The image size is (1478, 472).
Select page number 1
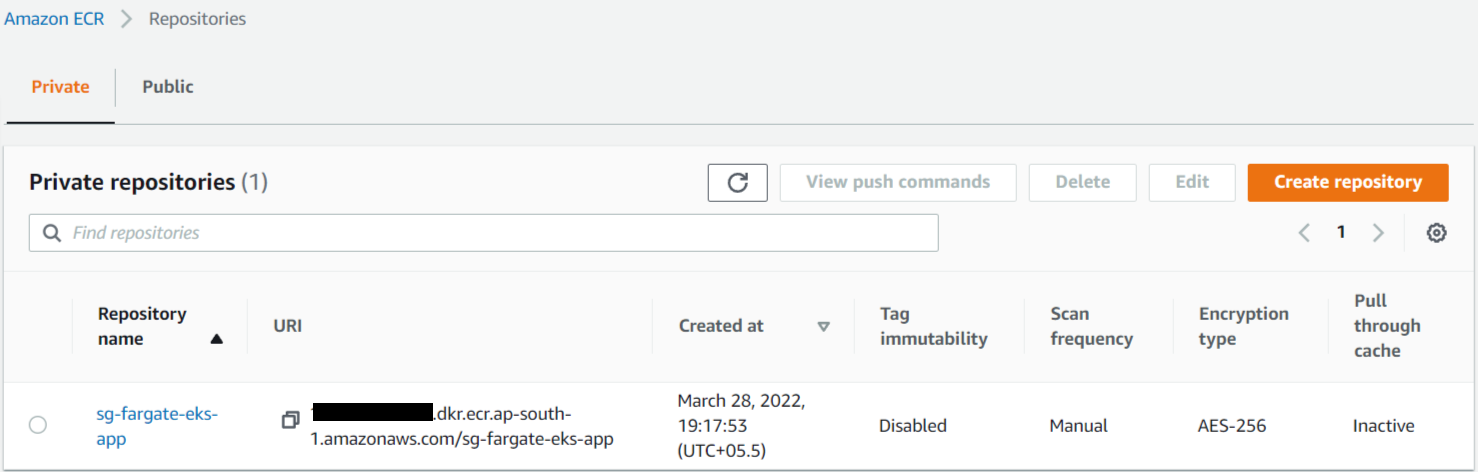point(1341,232)
